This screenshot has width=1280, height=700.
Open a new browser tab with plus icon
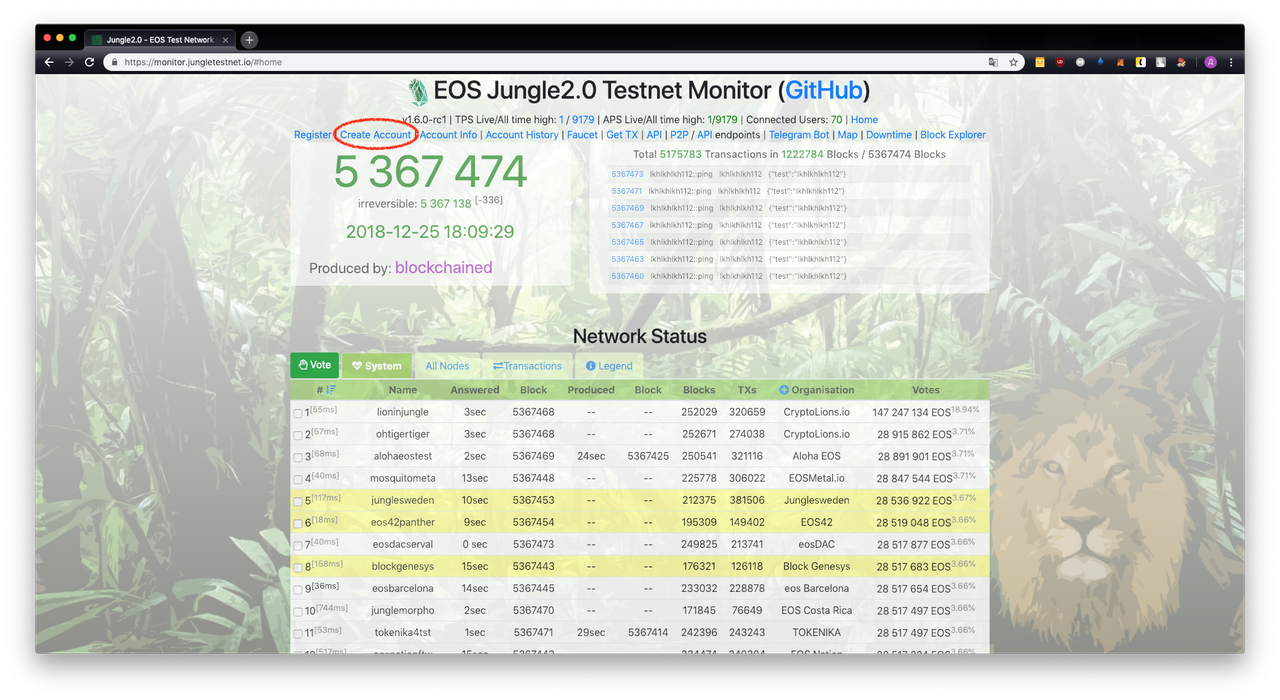[249, 40]
